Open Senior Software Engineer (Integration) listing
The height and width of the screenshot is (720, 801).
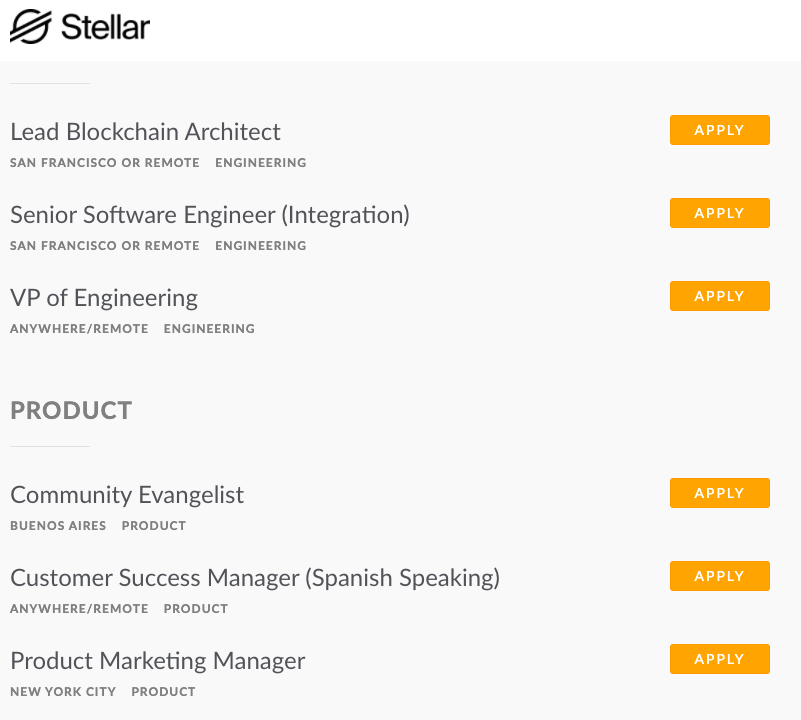[210, 215]
